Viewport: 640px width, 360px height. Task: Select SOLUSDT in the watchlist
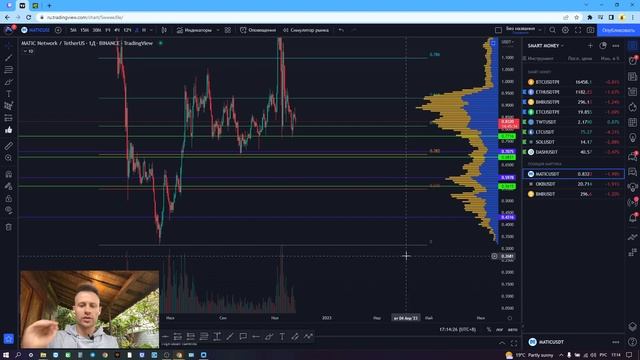pos(573,142)
